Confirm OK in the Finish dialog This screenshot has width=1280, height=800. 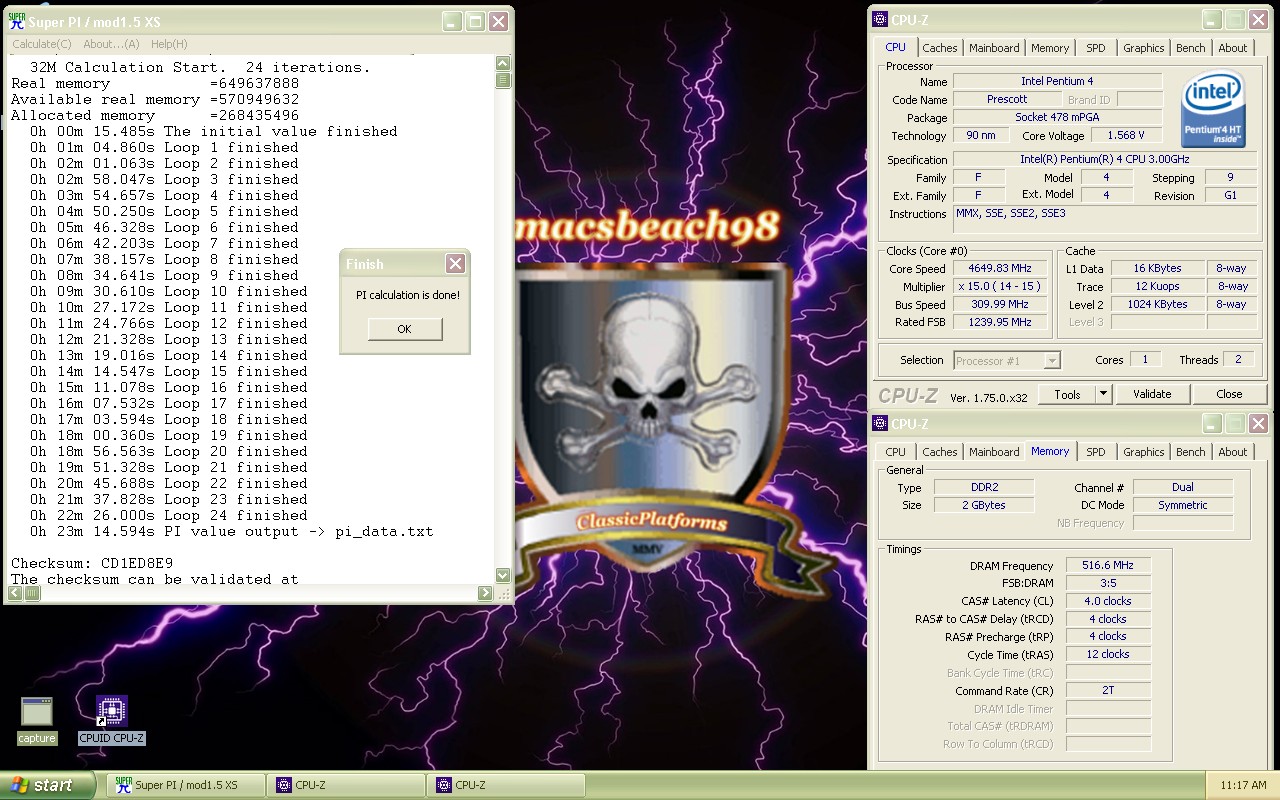pos(404,329)
